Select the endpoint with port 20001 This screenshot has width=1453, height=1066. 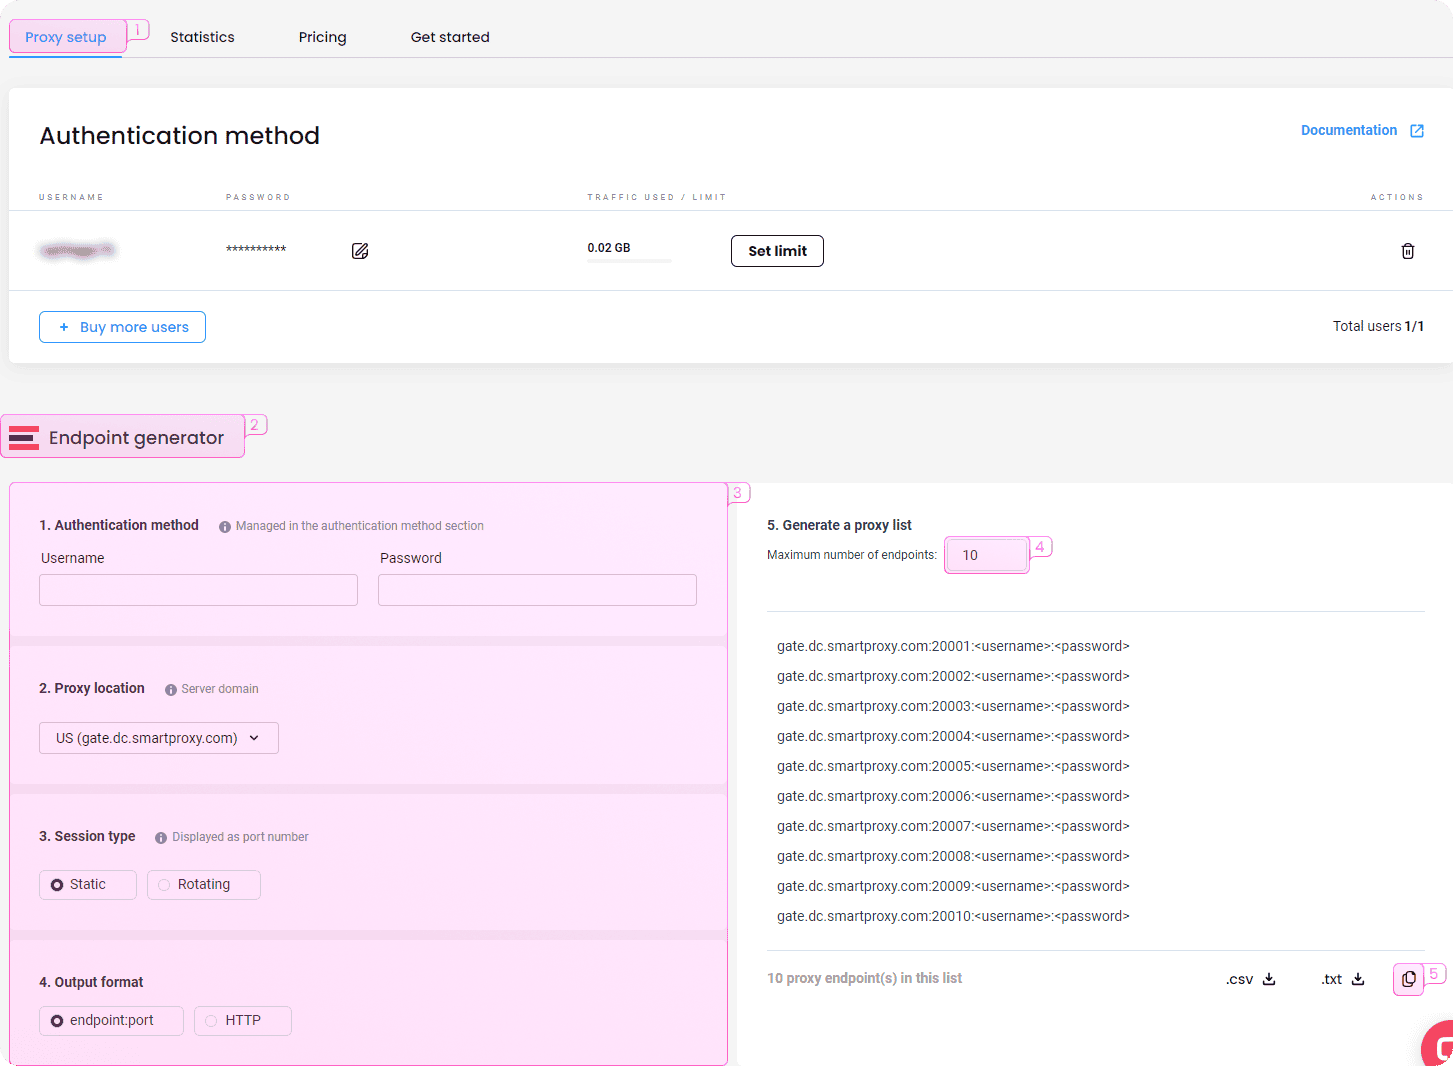coord(953,647)
